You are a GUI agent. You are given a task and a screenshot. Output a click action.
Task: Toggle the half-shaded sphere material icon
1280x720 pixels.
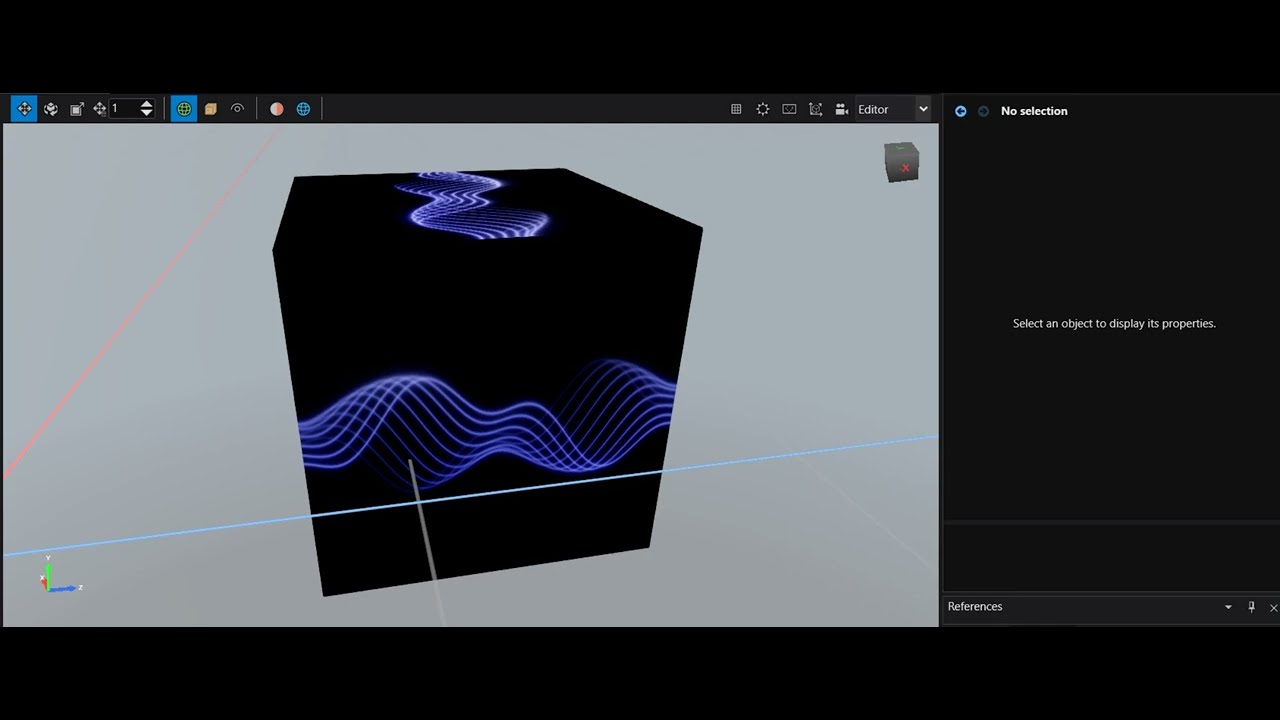tap(277, 109)
